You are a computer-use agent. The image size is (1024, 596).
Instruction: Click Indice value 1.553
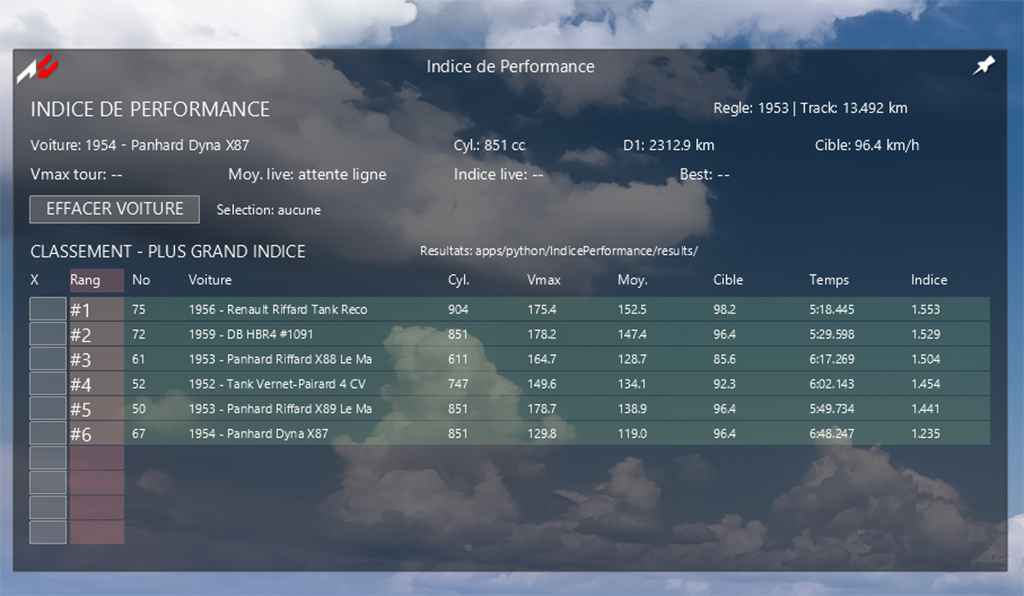tap(925, 309)
